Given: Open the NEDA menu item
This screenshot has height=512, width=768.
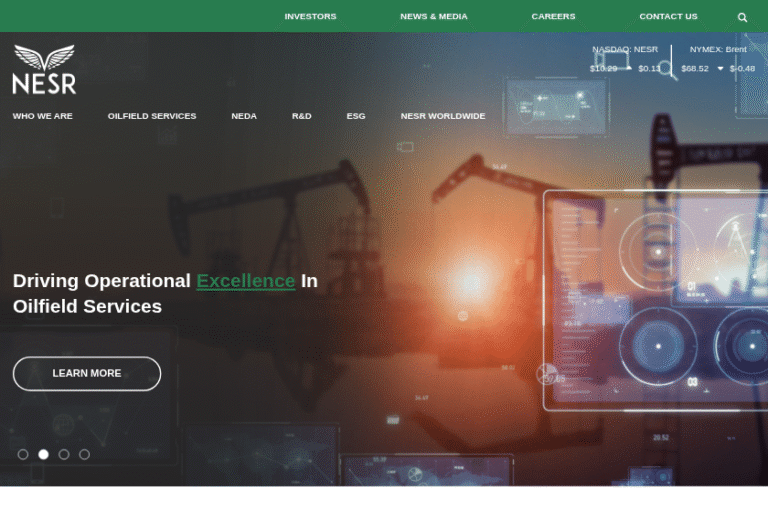Looking at the screenshot, I should 244,116.
